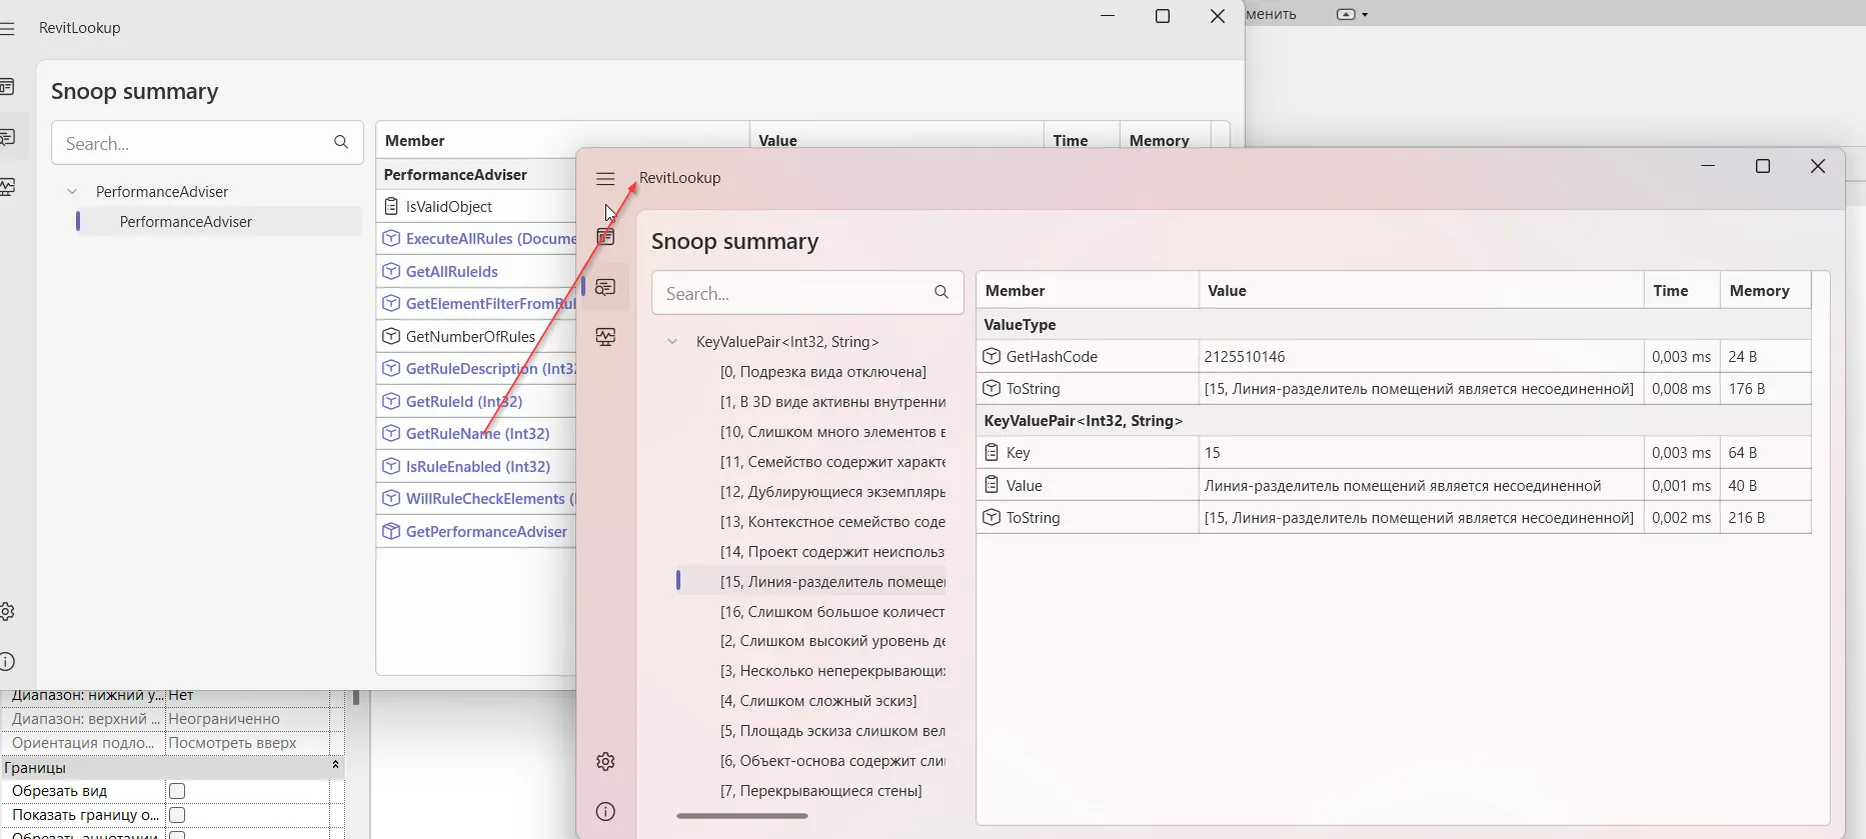Image resolution: width=1866 pixels, height=839 pixels.
Task: Click the icon of ToString row with 0,008 ms
Action: tap(991, 388)
